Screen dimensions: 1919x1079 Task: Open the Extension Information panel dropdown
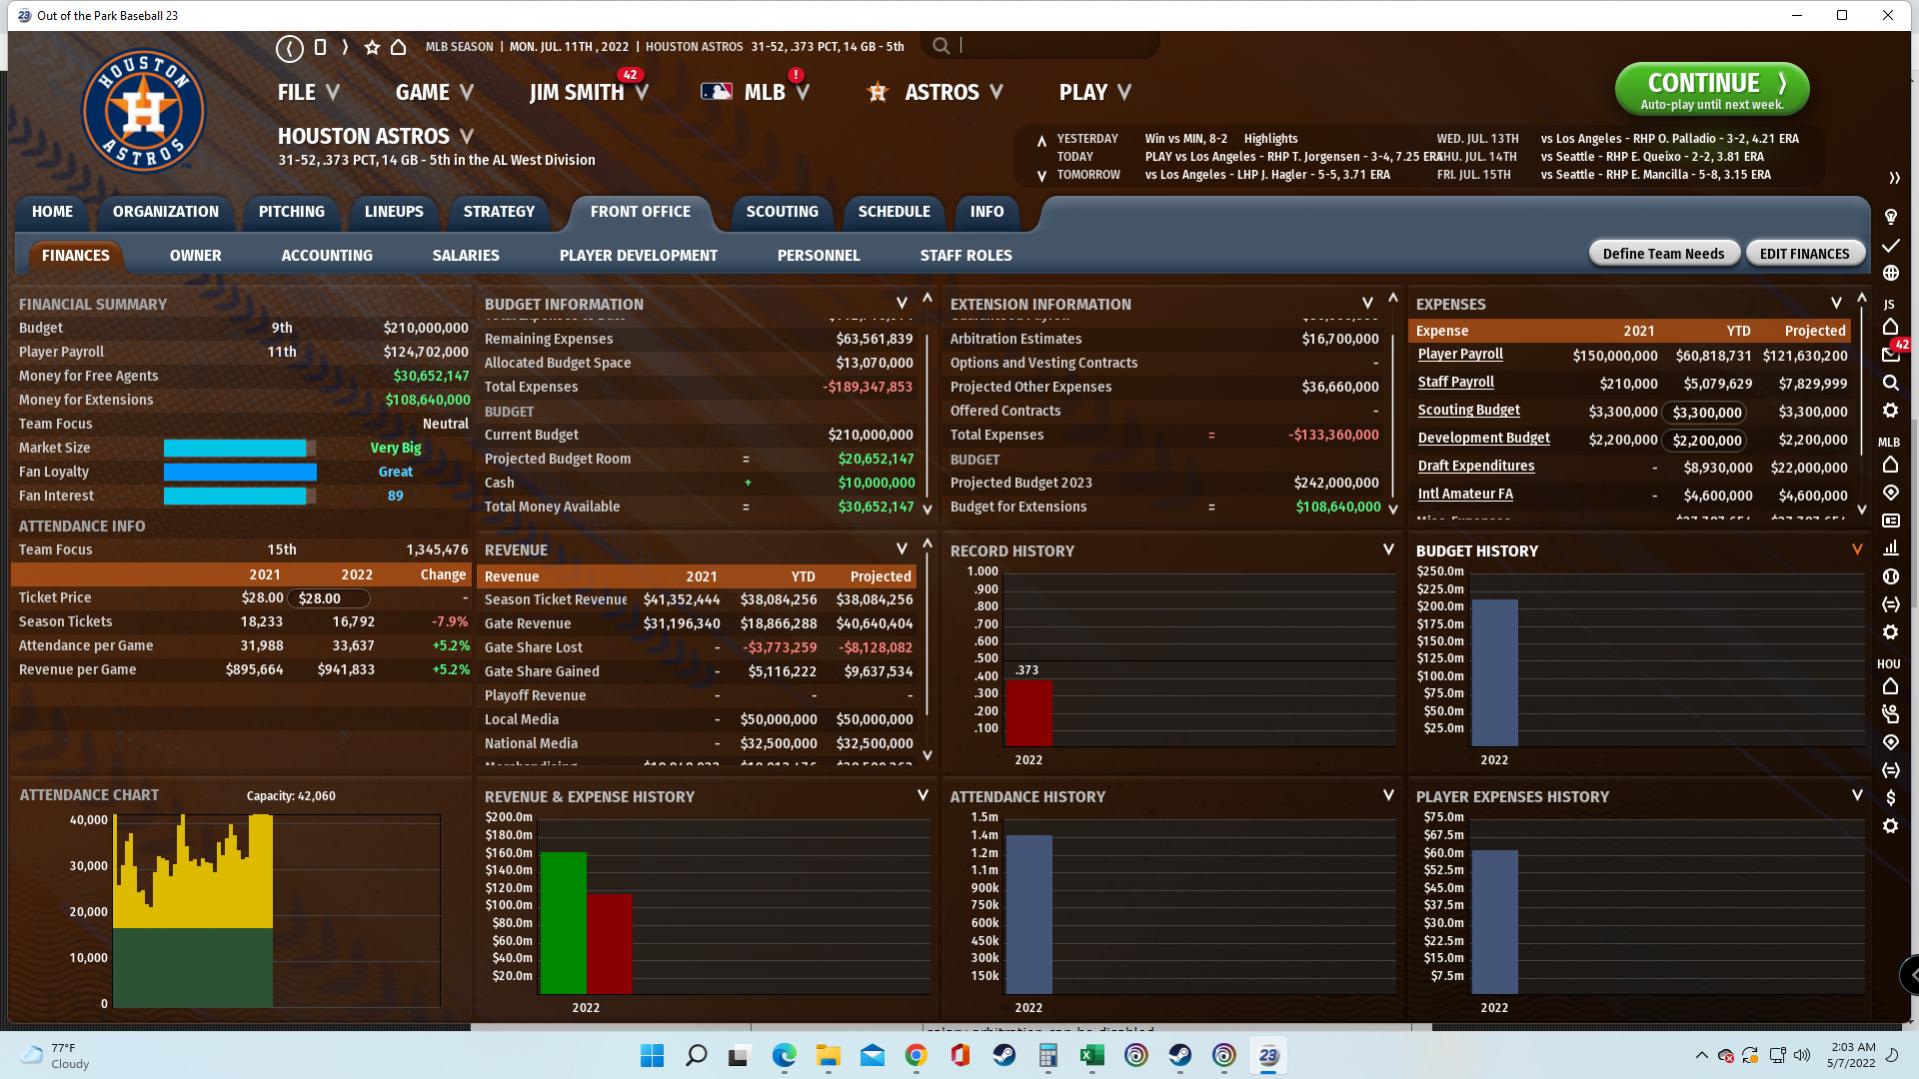[x=1367, y=303]
